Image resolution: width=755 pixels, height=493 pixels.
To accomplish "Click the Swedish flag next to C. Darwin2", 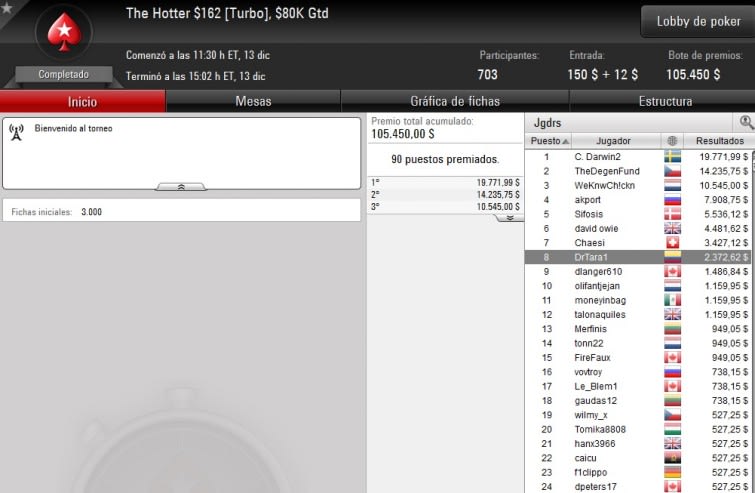I will point(672,156).
